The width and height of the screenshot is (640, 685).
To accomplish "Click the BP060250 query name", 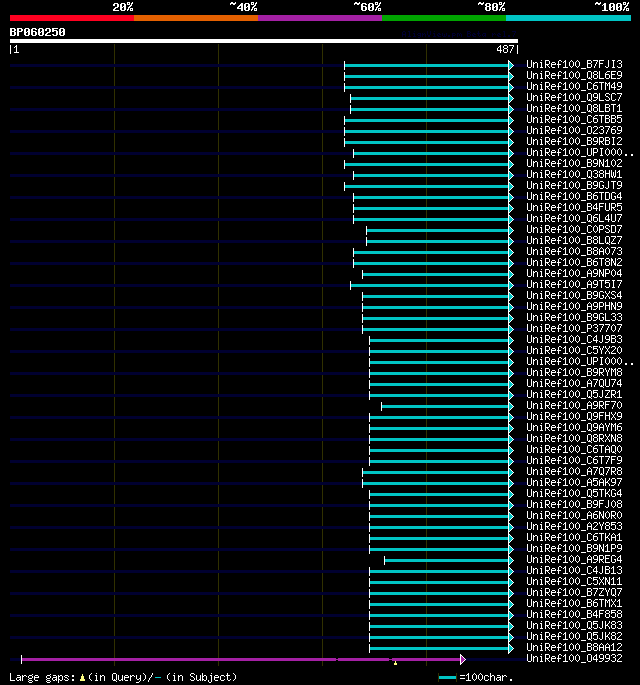I will coord(38,32).
